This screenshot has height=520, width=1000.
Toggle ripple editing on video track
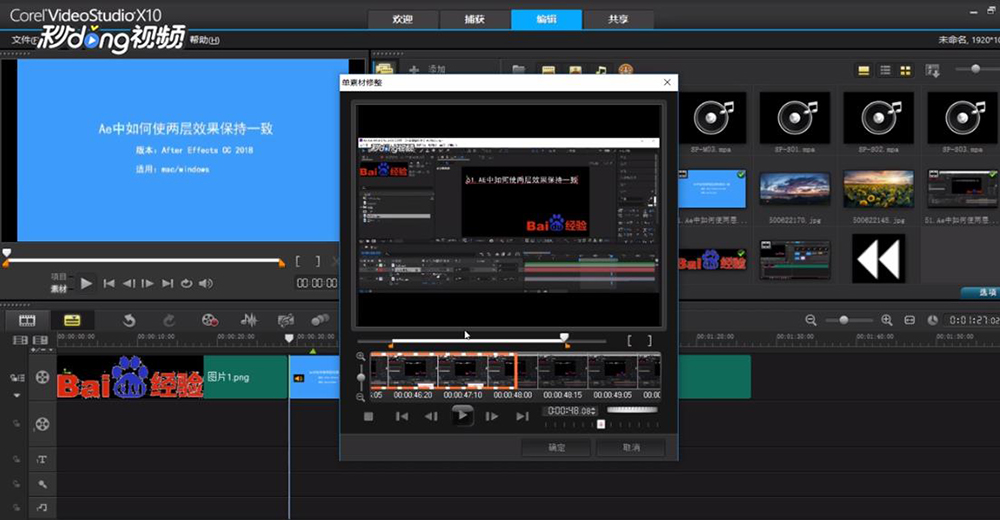(x=17, y=378)
